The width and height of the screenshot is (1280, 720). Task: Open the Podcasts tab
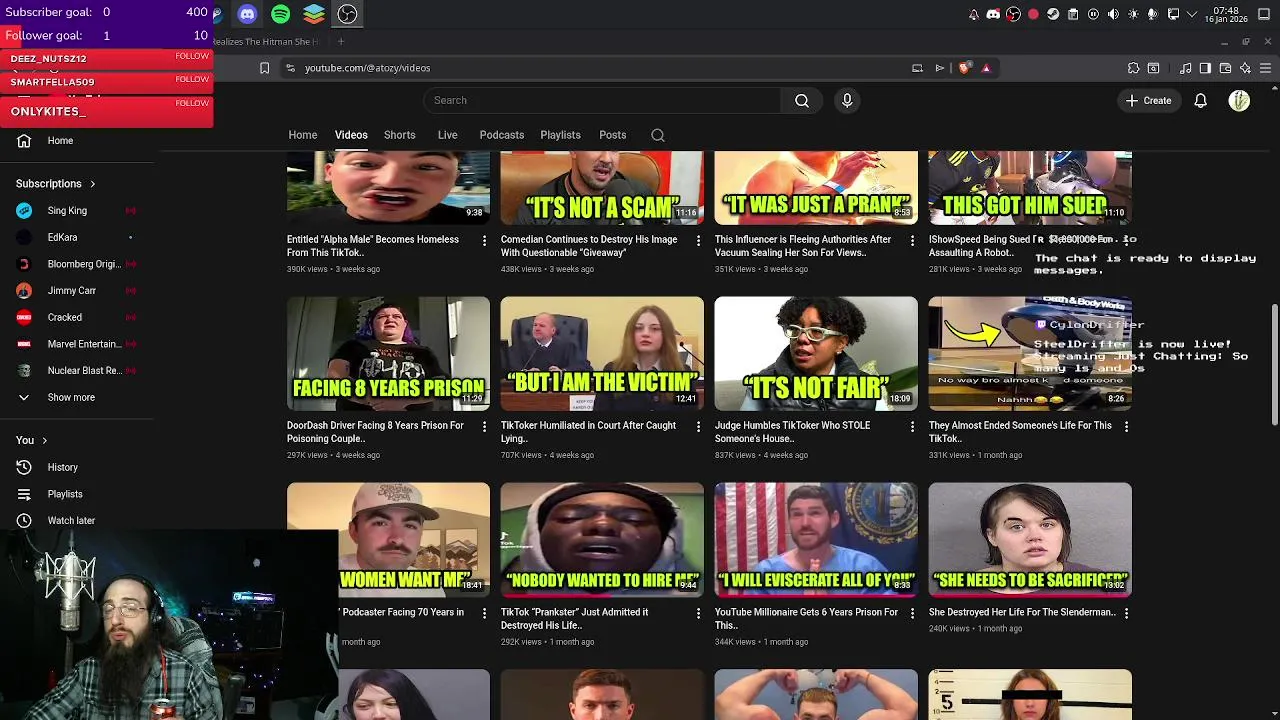[x=501, y=135]
